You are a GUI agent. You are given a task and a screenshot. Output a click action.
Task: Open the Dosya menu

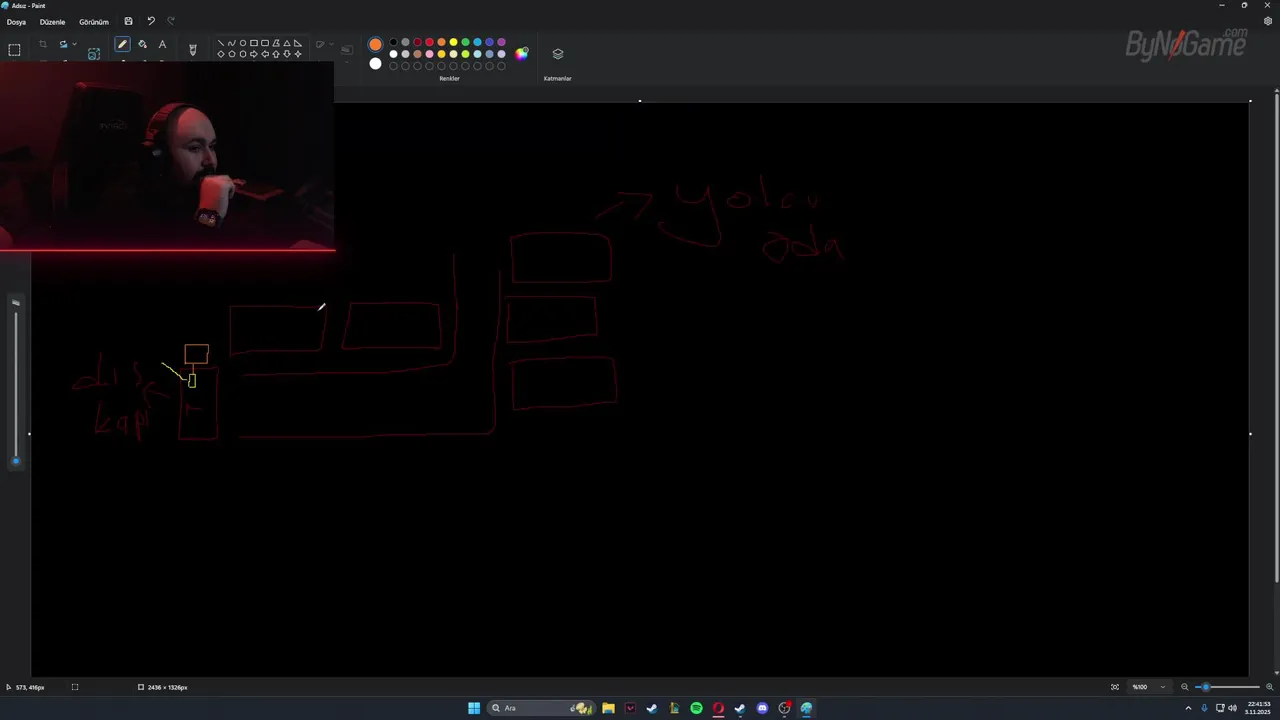pos(16,21)
